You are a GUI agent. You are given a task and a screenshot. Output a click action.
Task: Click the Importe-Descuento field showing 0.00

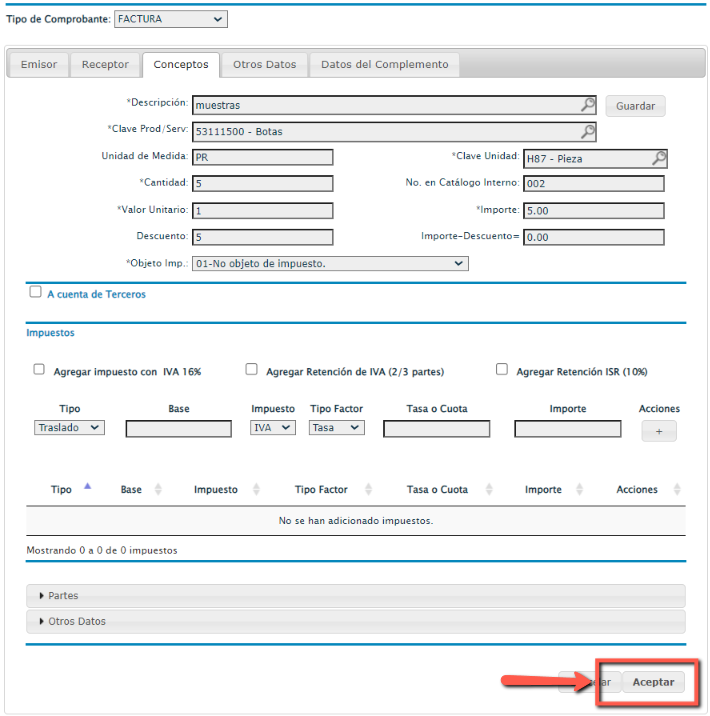(594, 237)
